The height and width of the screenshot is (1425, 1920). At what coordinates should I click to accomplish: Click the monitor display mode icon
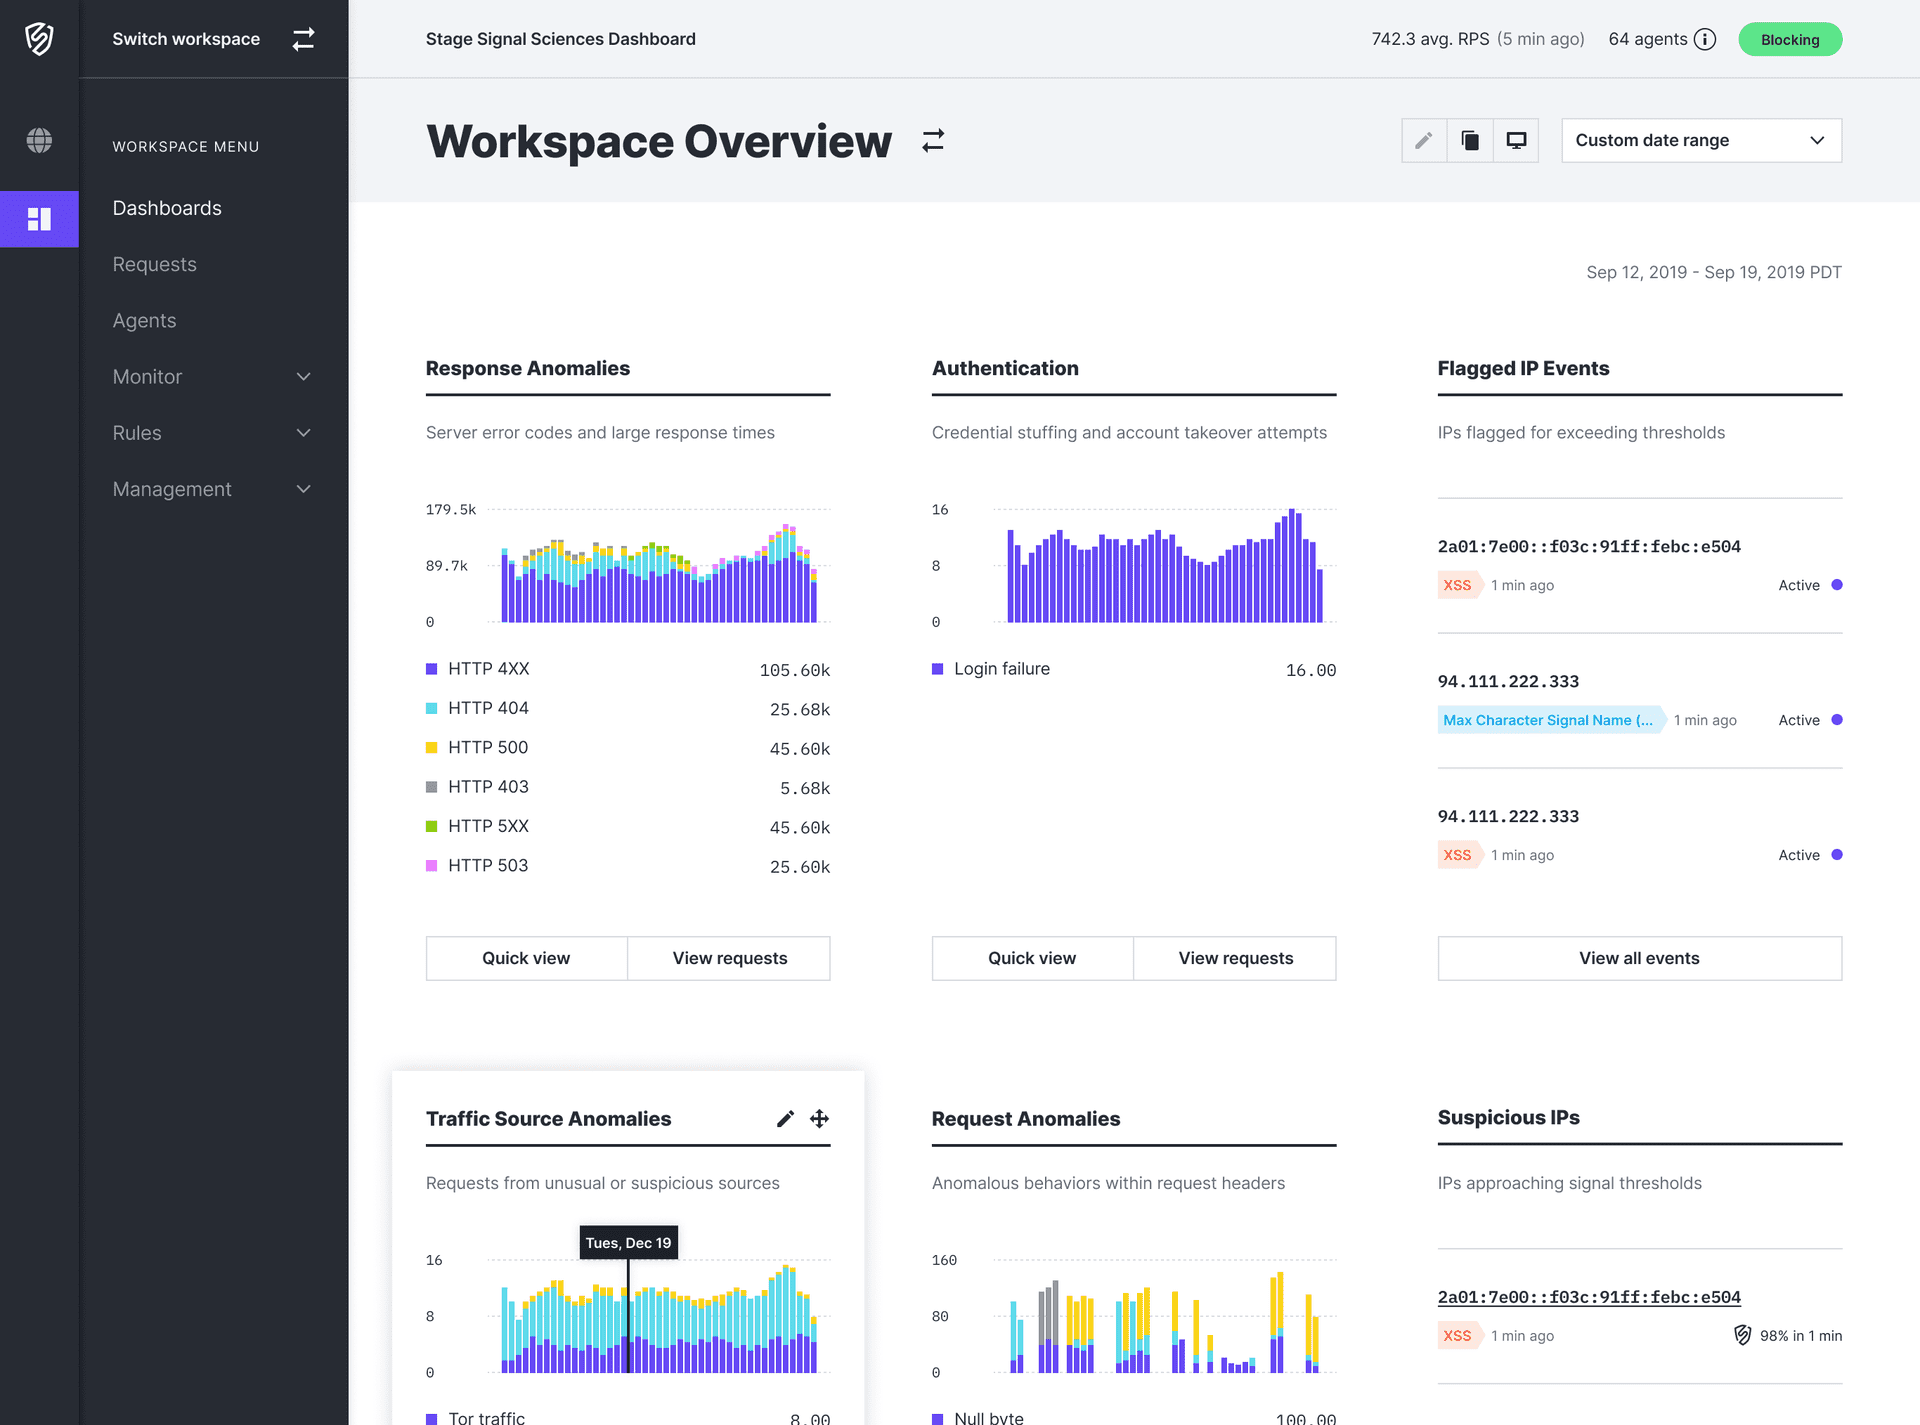click(x=1516, y=141)
